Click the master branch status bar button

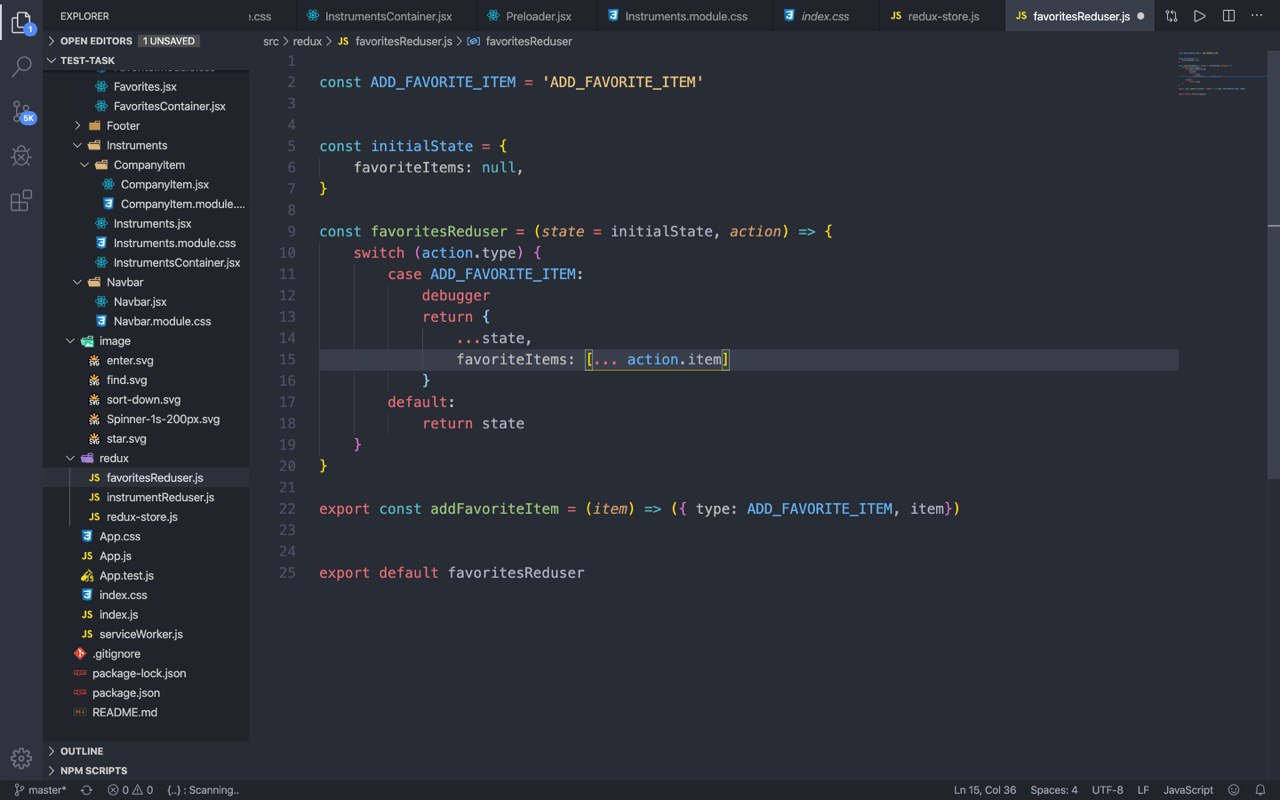coord(40,790)
